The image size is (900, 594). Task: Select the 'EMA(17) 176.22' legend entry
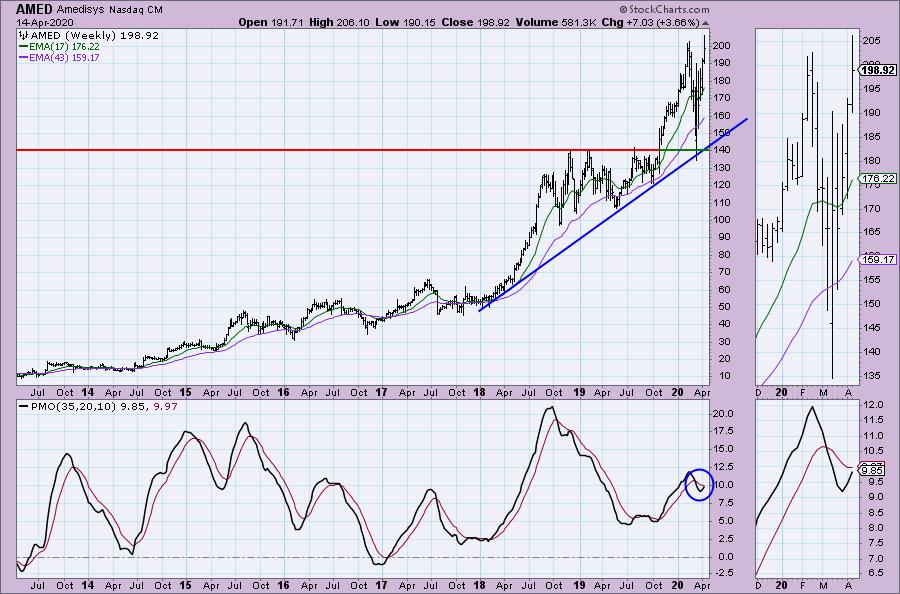(x=64, y=47)
